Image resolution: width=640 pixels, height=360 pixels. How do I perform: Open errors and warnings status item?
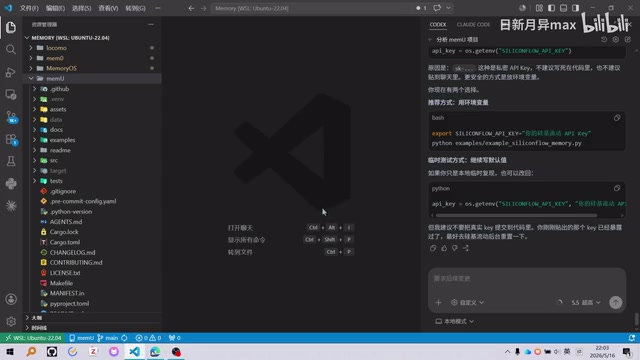[x=148, y=338]
